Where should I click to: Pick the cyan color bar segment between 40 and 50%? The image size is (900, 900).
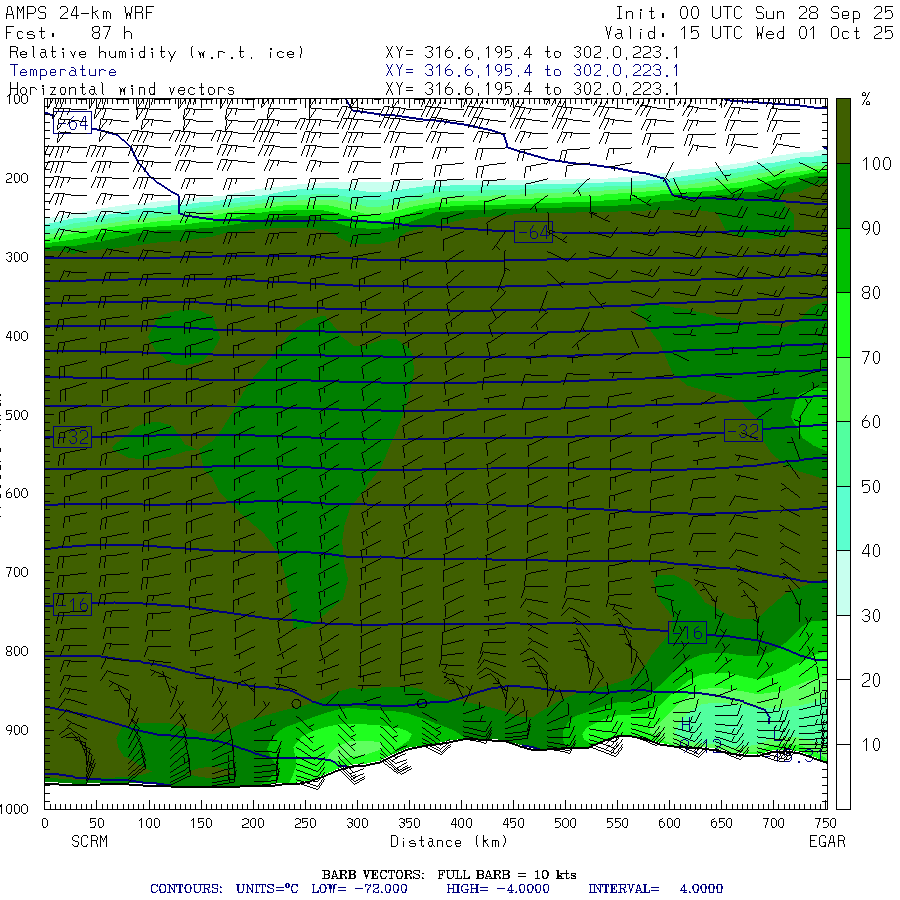click(843, 519)
